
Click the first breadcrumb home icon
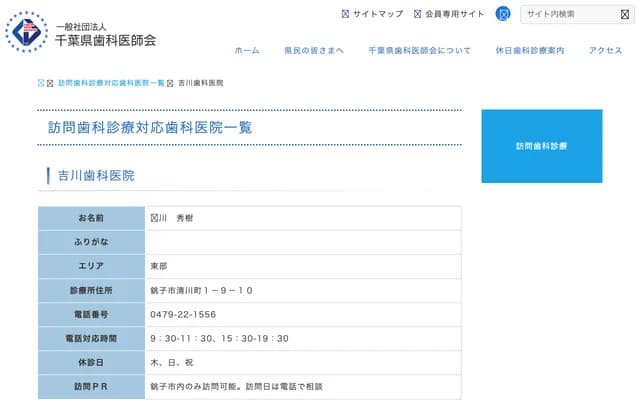pyautogui.click(x=40, y=82)
